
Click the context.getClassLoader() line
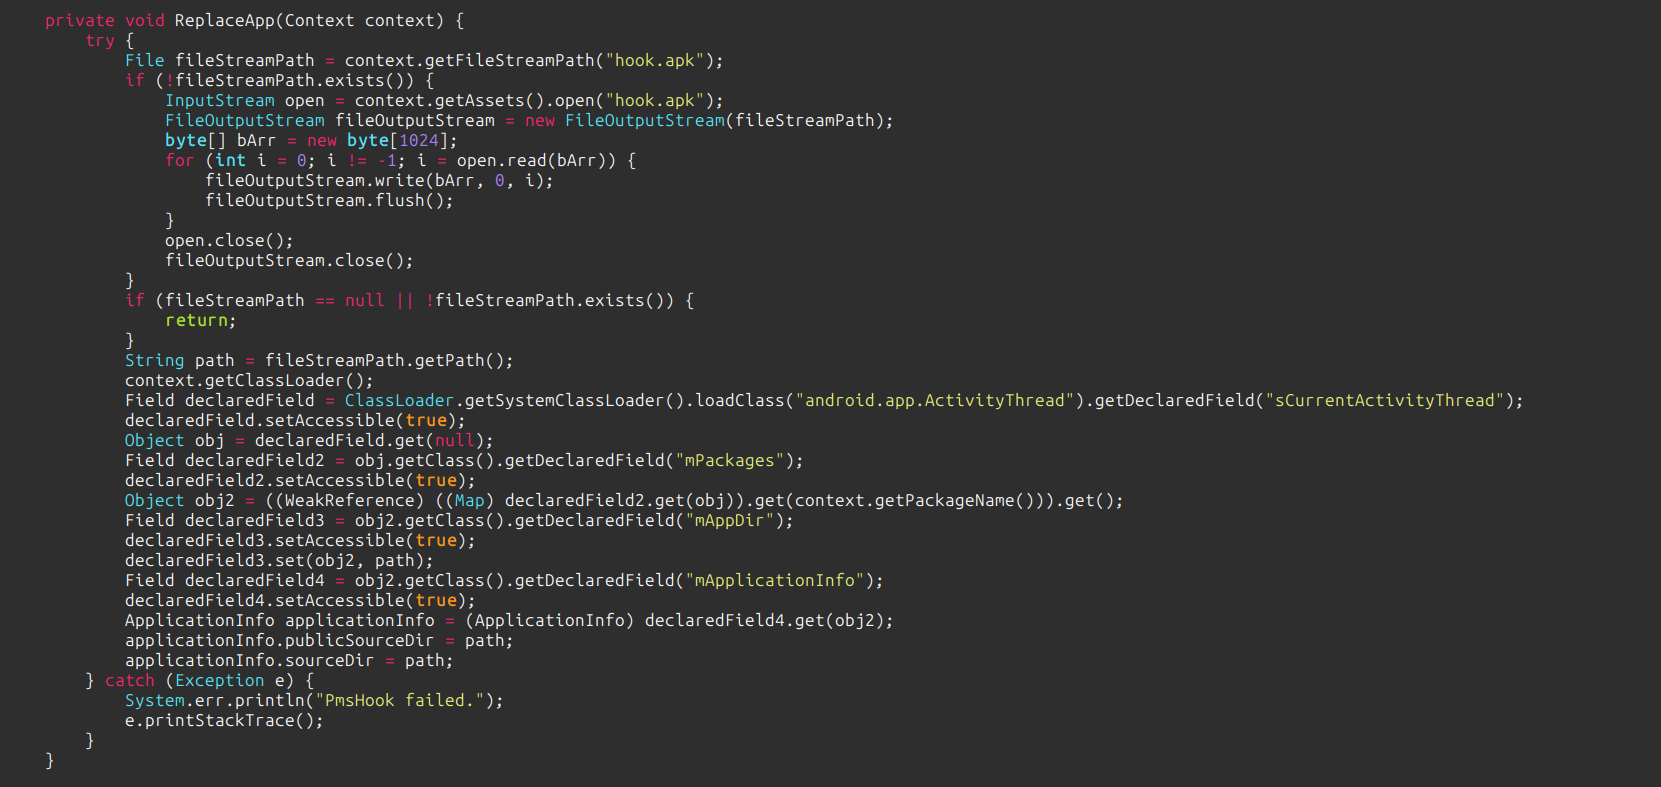pyautogui.click(x=248, y=380)
